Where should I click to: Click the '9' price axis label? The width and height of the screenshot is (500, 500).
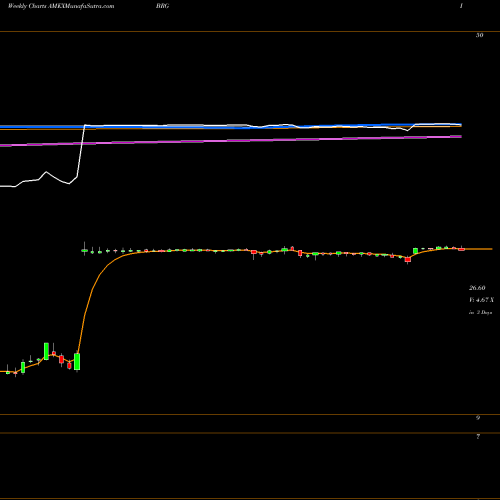(x=478, y=417)
